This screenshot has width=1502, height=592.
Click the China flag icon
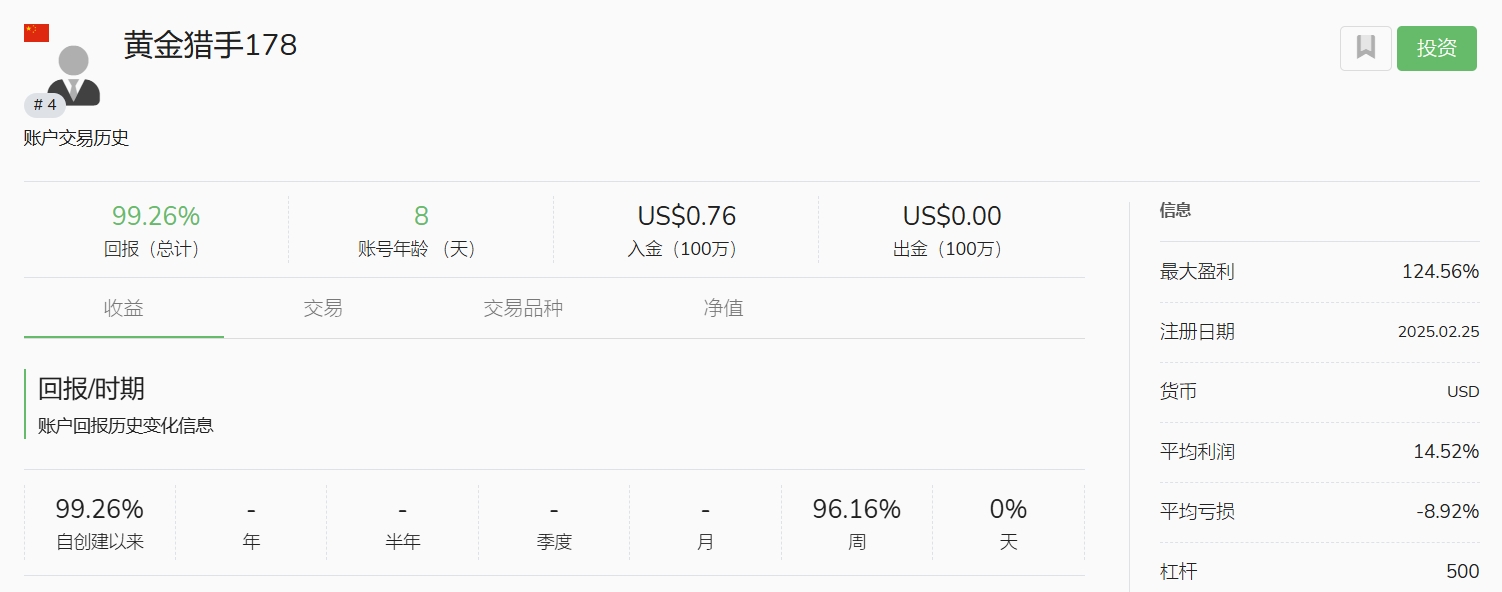(x=37, y=33)
